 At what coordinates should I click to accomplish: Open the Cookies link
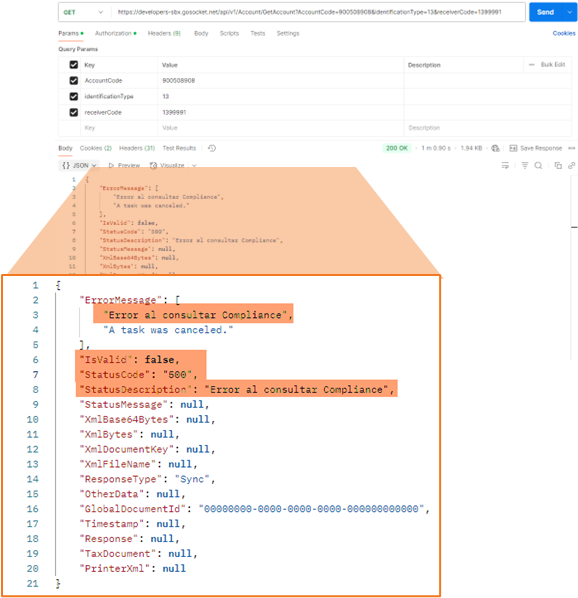[564, 34]
